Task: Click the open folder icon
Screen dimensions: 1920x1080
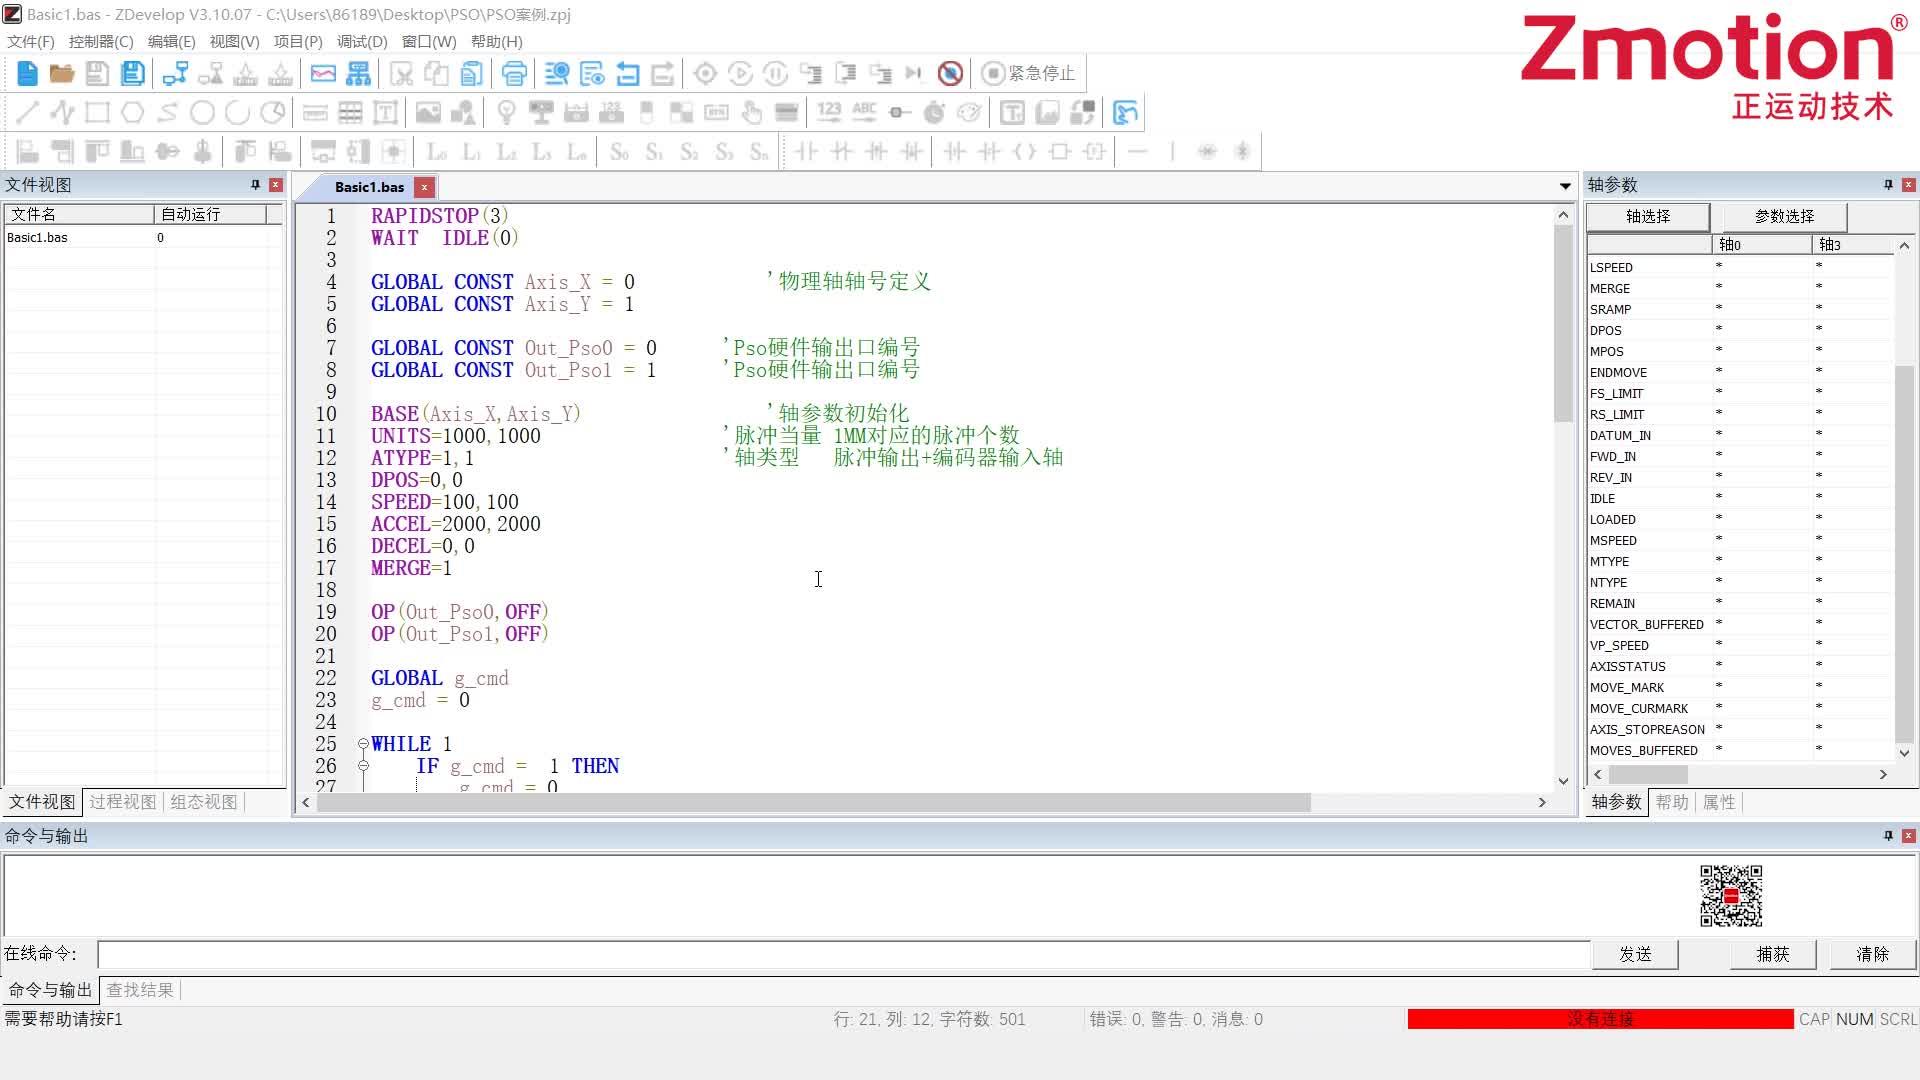Action: 62,73
